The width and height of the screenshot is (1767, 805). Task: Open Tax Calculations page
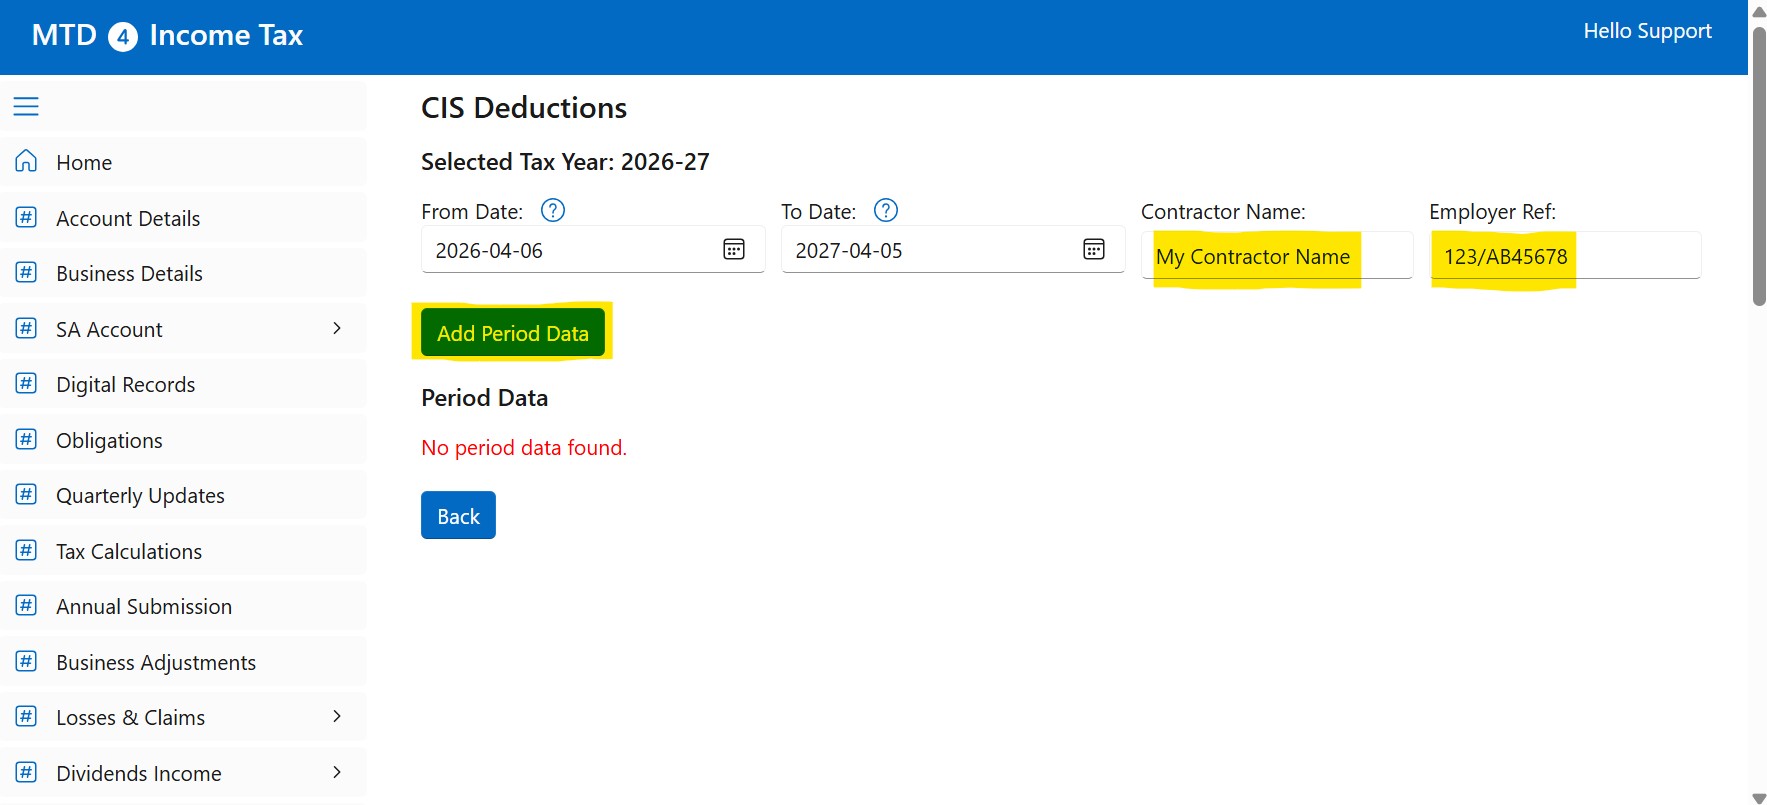(x=183, y=551)
